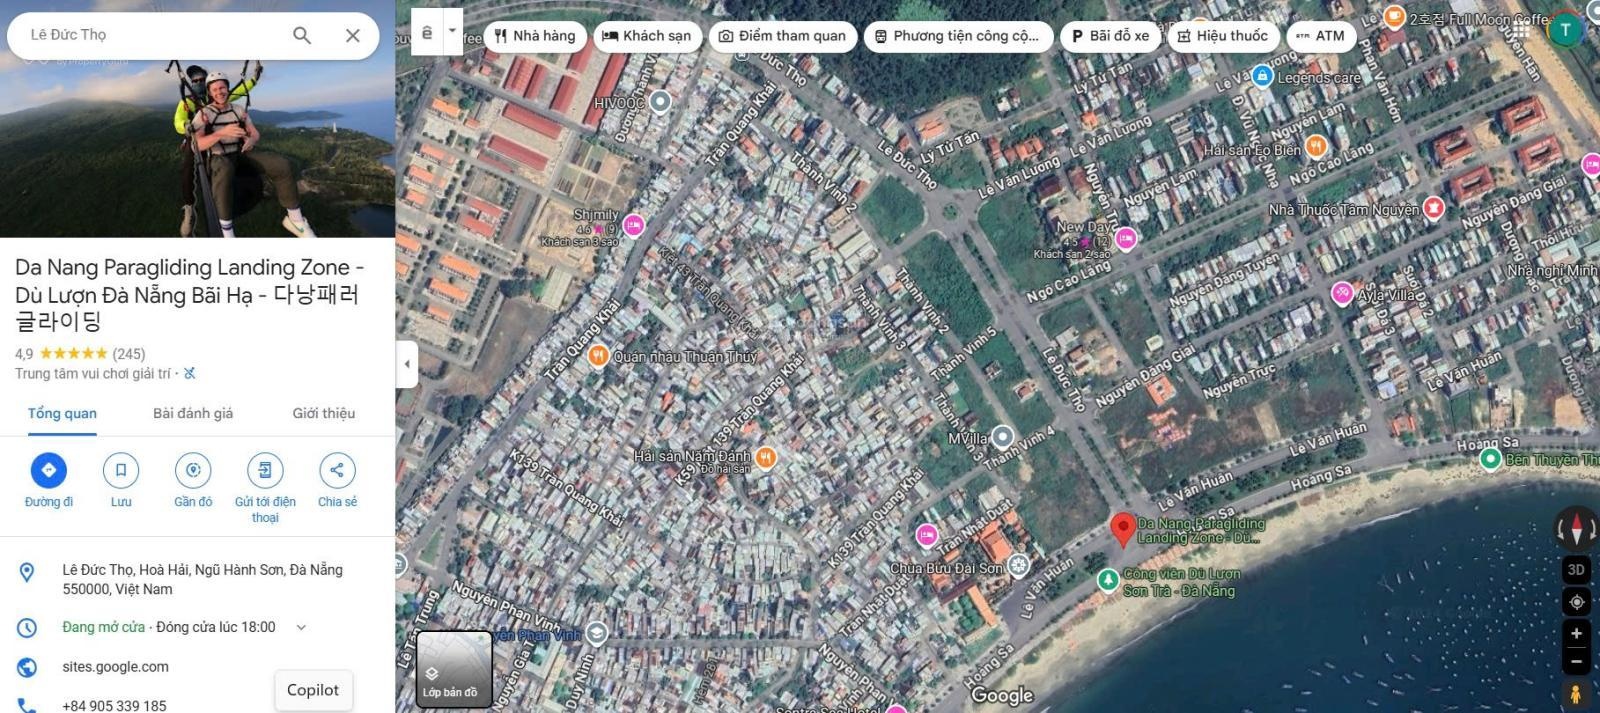Switch to the Tổng quan tab

[62, 413]
